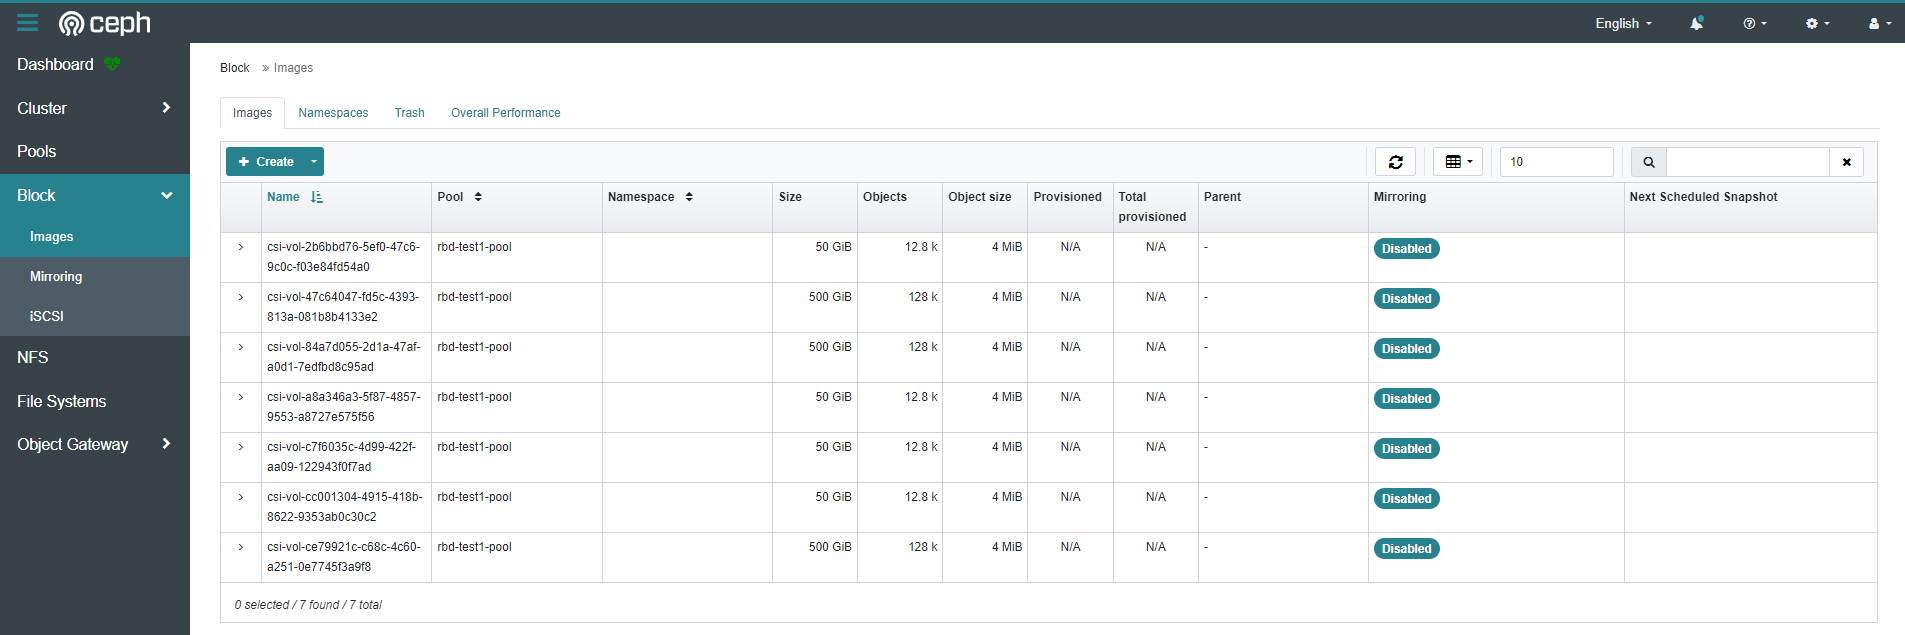Click the cluster health heart icon
The height and width of the screenshot is (635, 1905).
click(112, 64)
